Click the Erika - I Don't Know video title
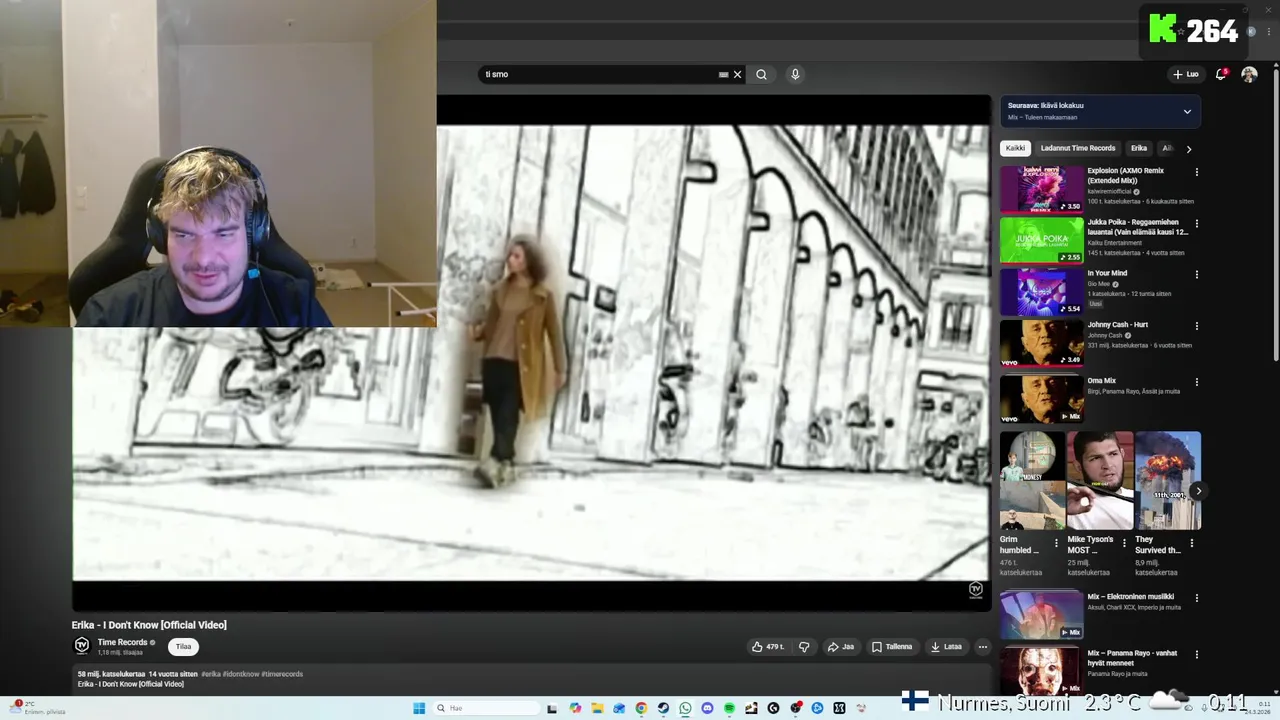Viewport: 1280px width, 720px height. [x=149, y=625]
